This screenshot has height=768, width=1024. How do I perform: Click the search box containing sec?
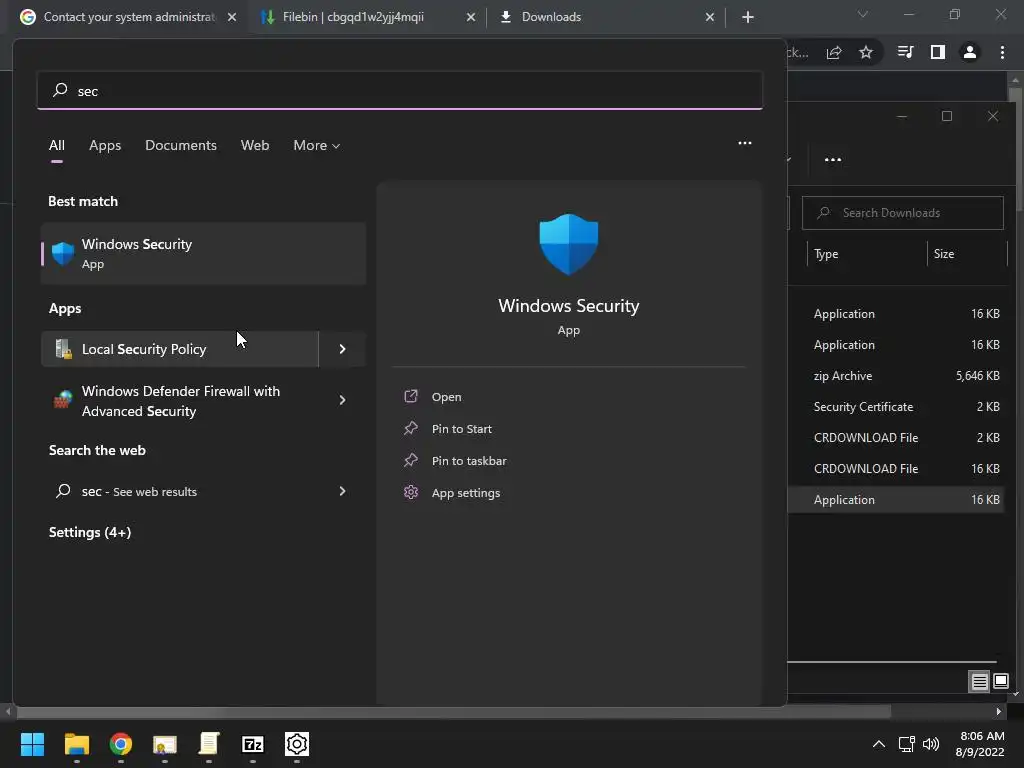pyautogui.click(x=400, y=91)
